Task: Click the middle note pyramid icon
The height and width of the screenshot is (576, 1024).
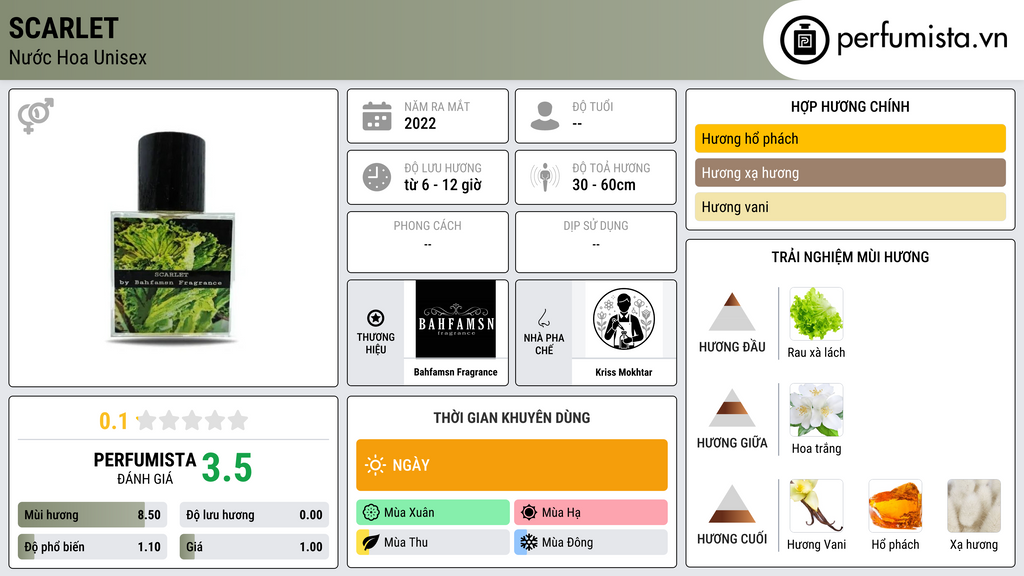Action: [x=732, y=408]
